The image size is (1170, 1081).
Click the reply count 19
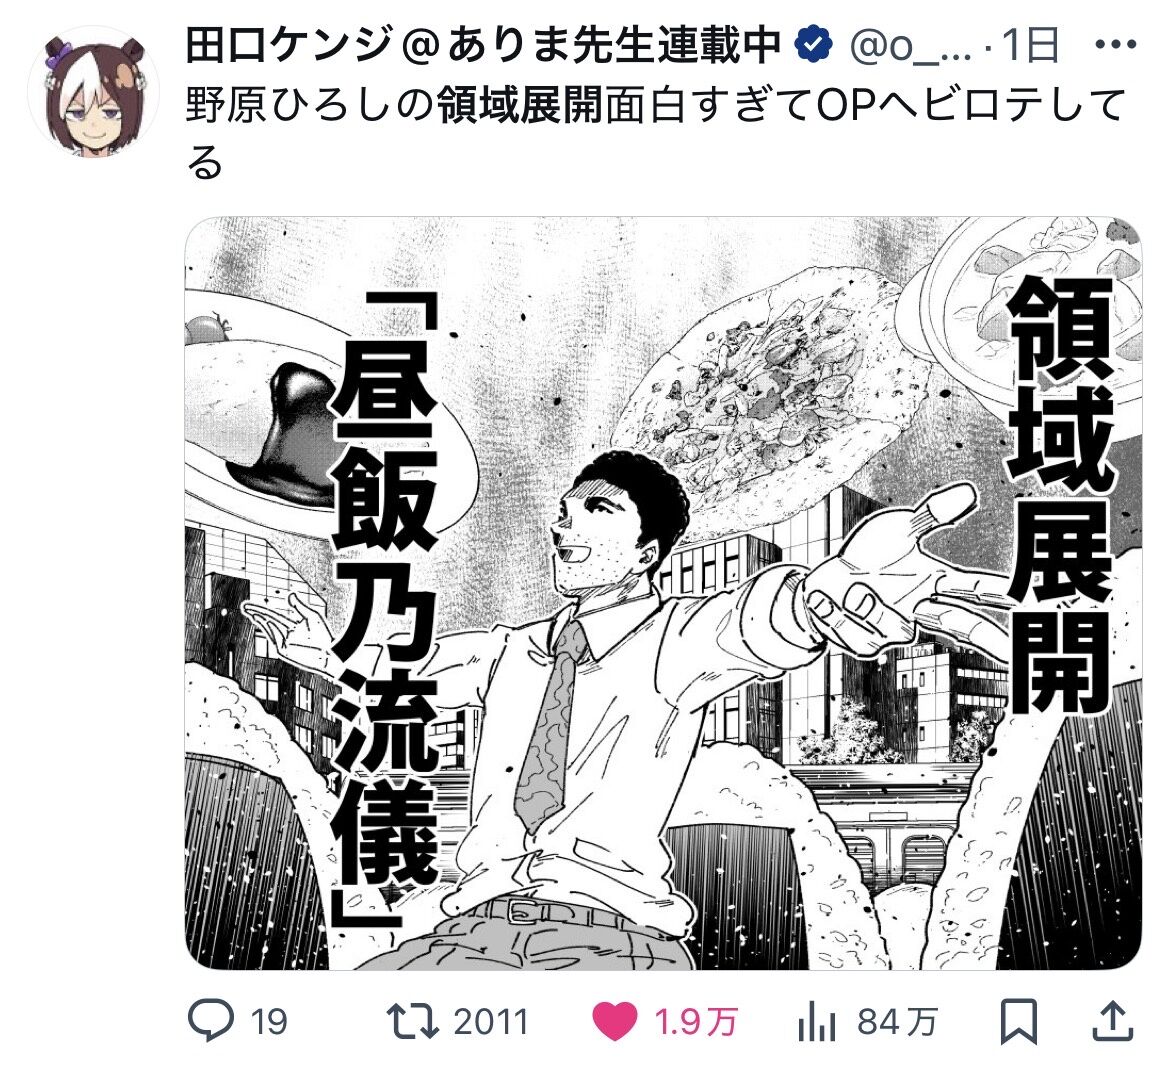coord(269,1022)
